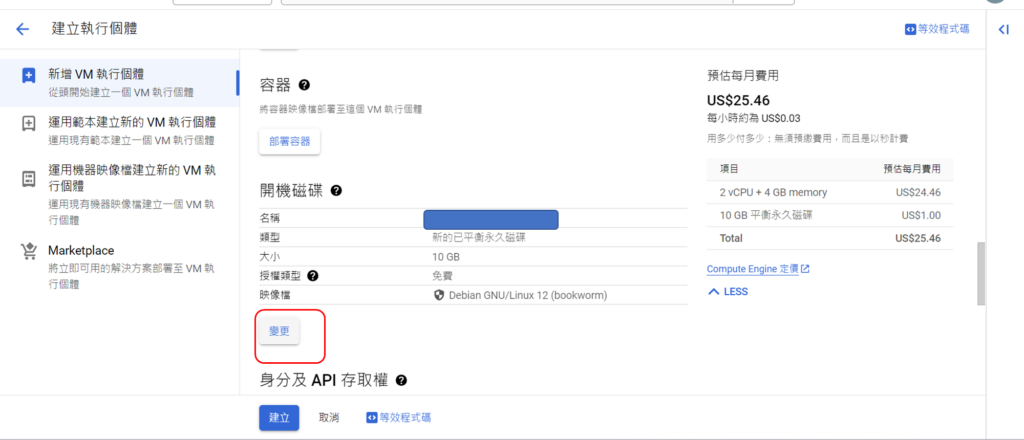Collapse the right side panel using the arrow icon
This screenshot has width=1024, height=440.
[x=1003, y=30]
